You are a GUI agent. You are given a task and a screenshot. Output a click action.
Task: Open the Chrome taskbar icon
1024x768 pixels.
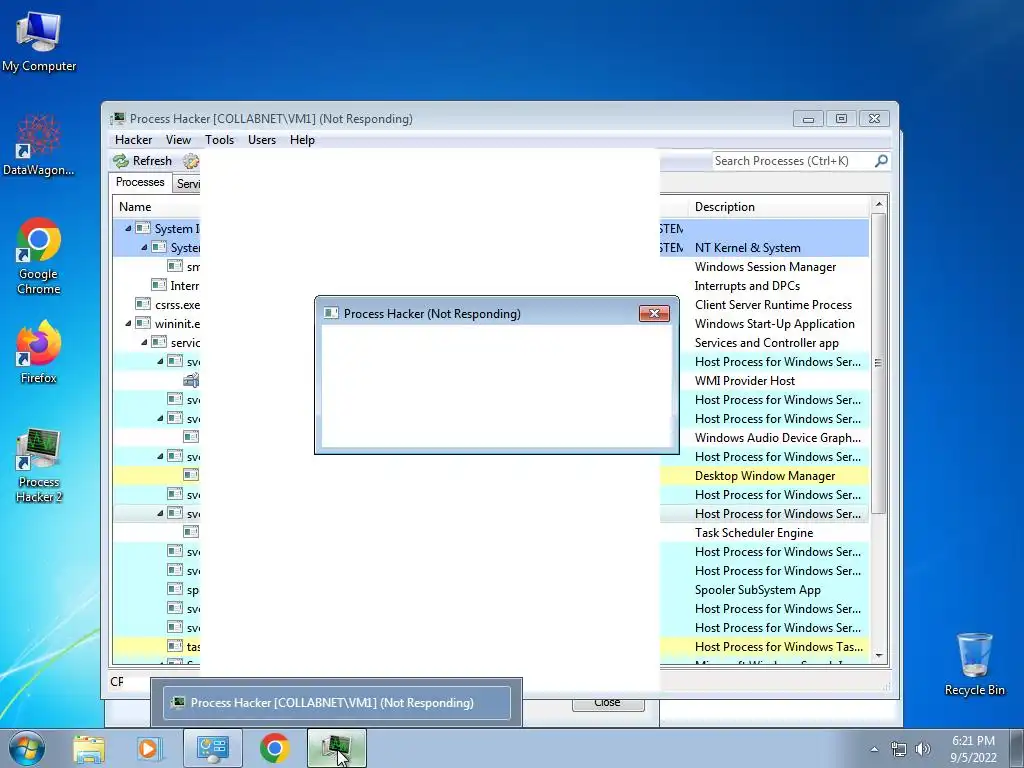274,748
